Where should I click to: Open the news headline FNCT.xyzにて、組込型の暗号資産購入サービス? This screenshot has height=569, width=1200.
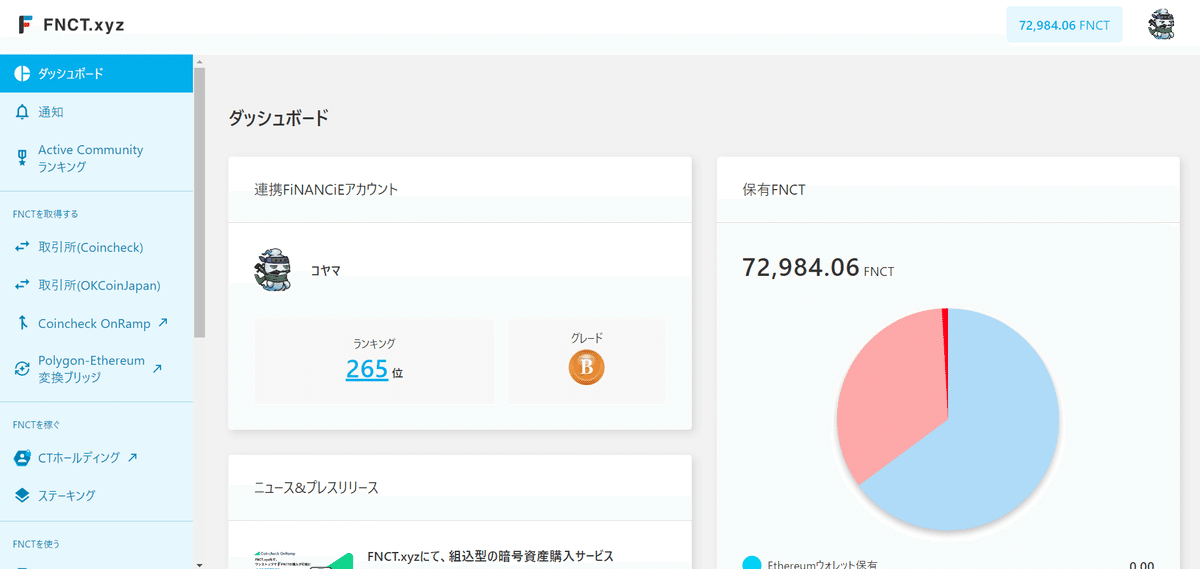point(490,556)
